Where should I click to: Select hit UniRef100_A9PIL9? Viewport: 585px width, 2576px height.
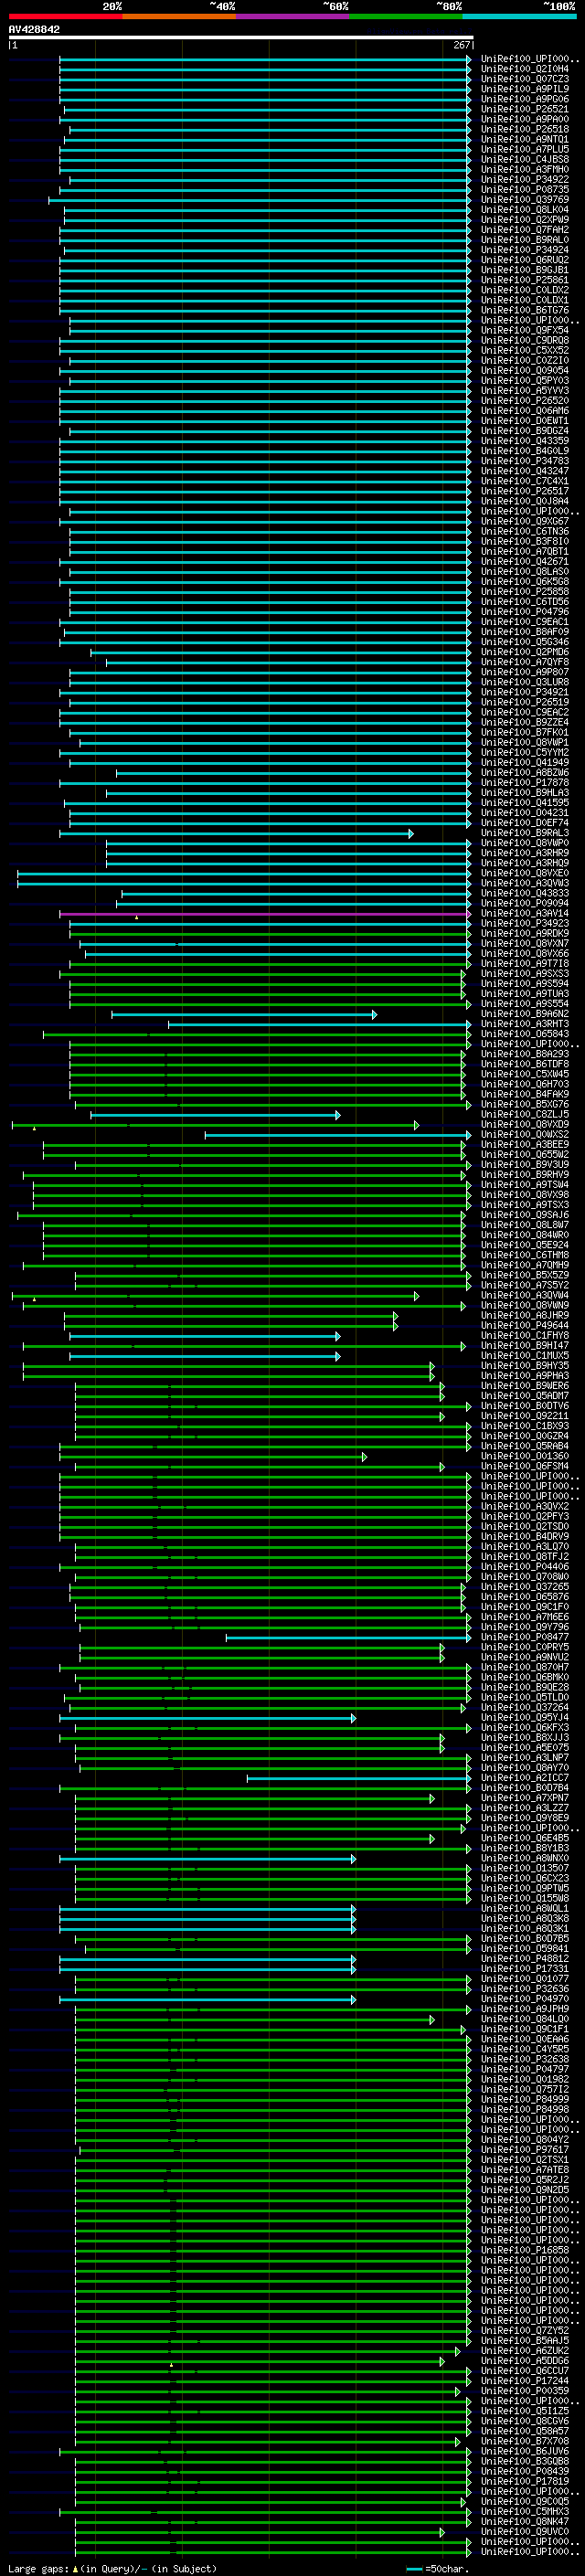coord(525,89)
